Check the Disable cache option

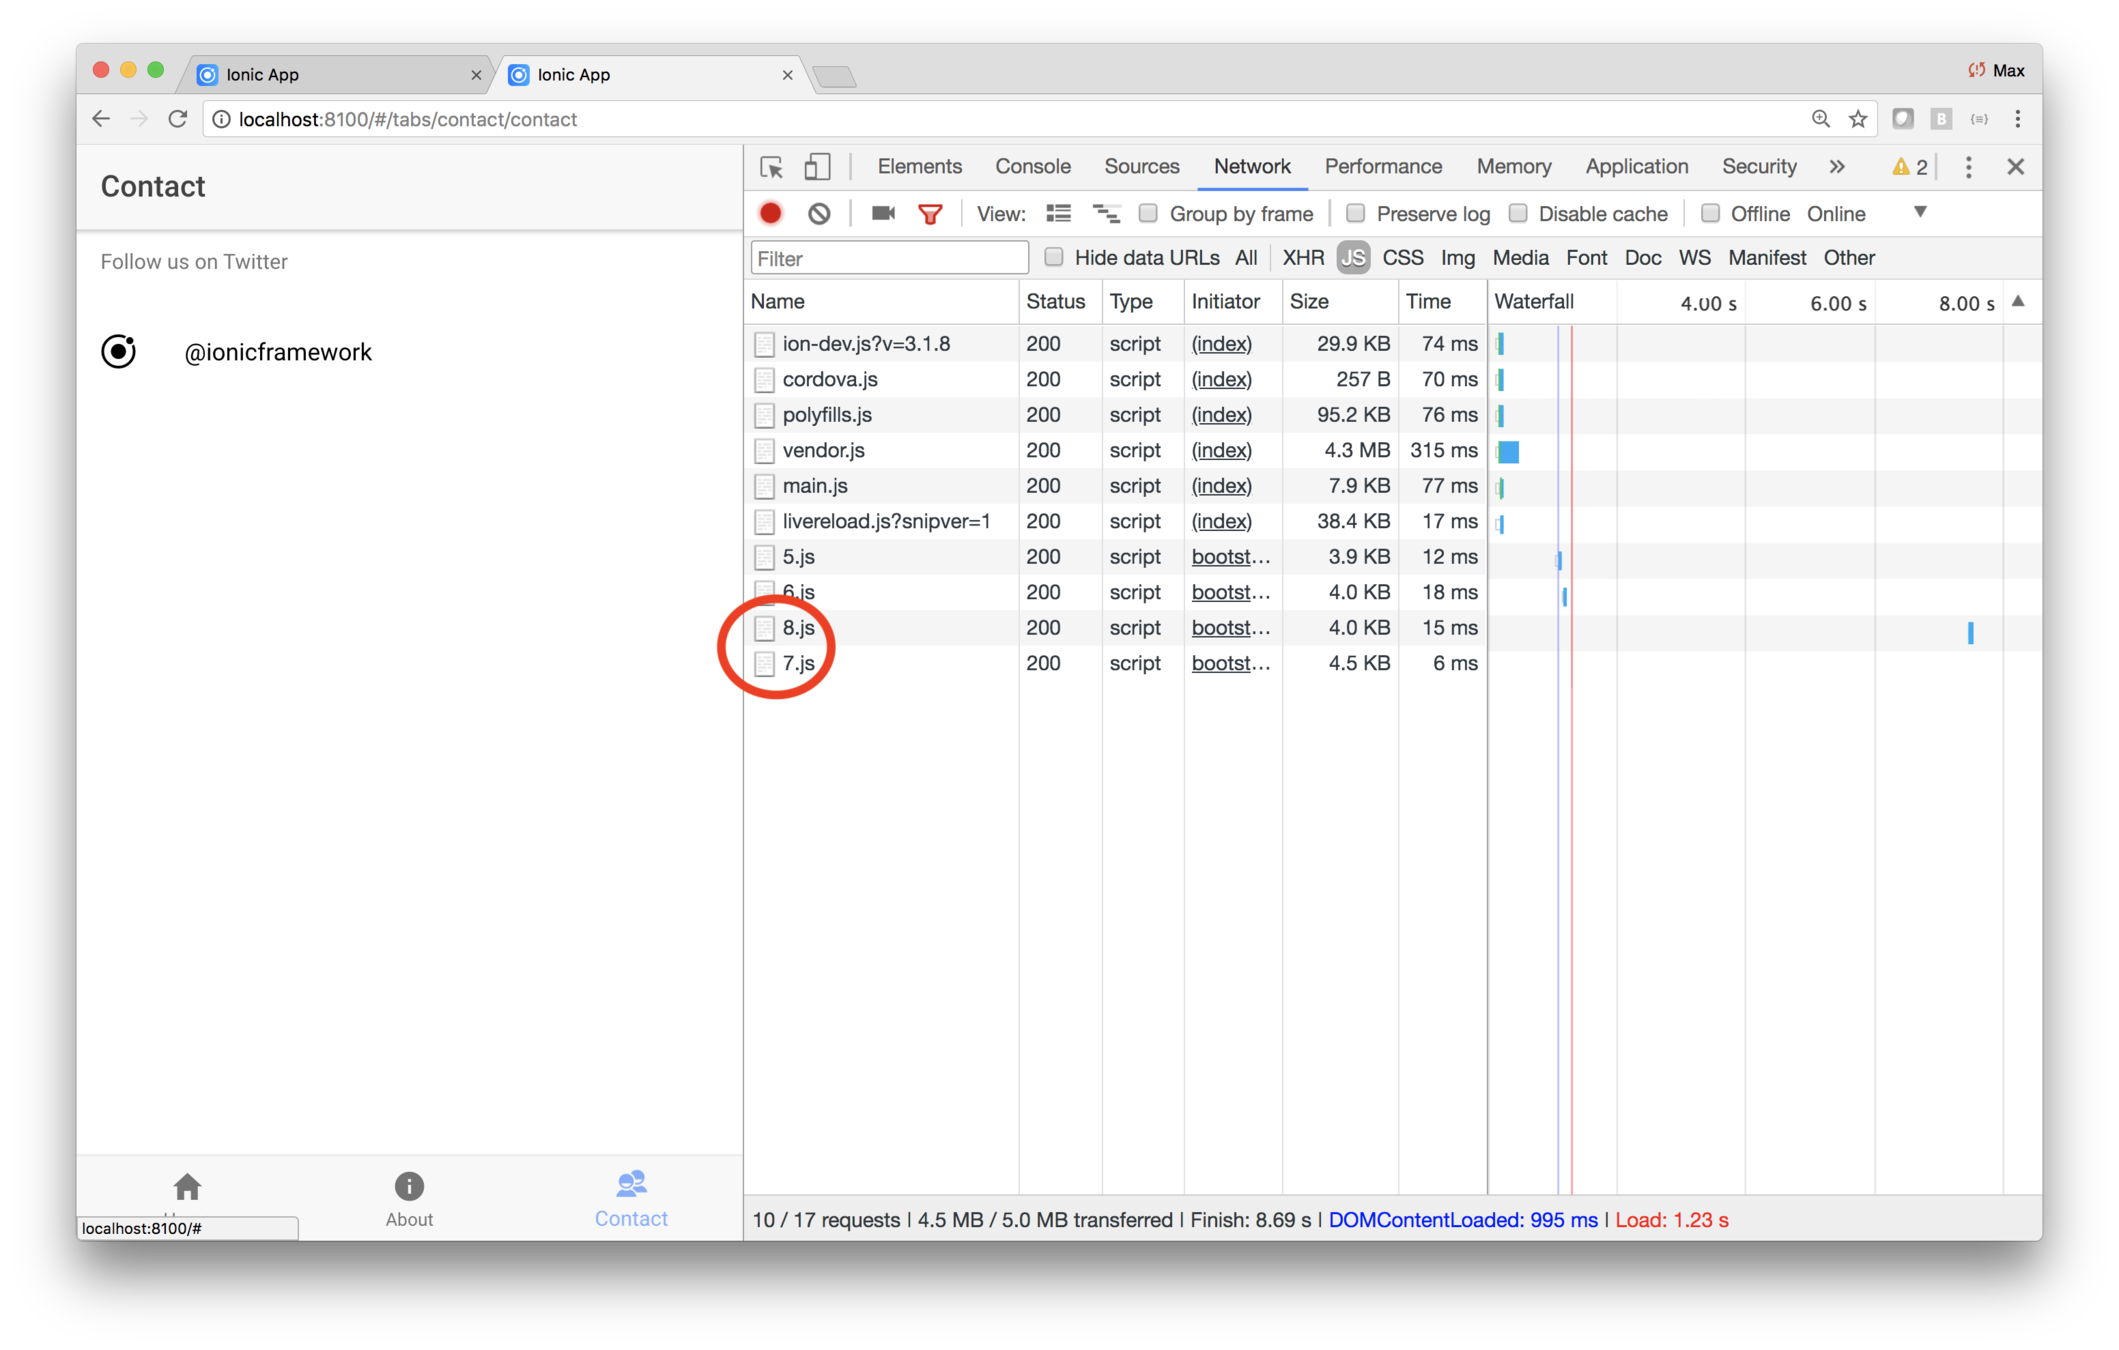[x=1518, y=213]
